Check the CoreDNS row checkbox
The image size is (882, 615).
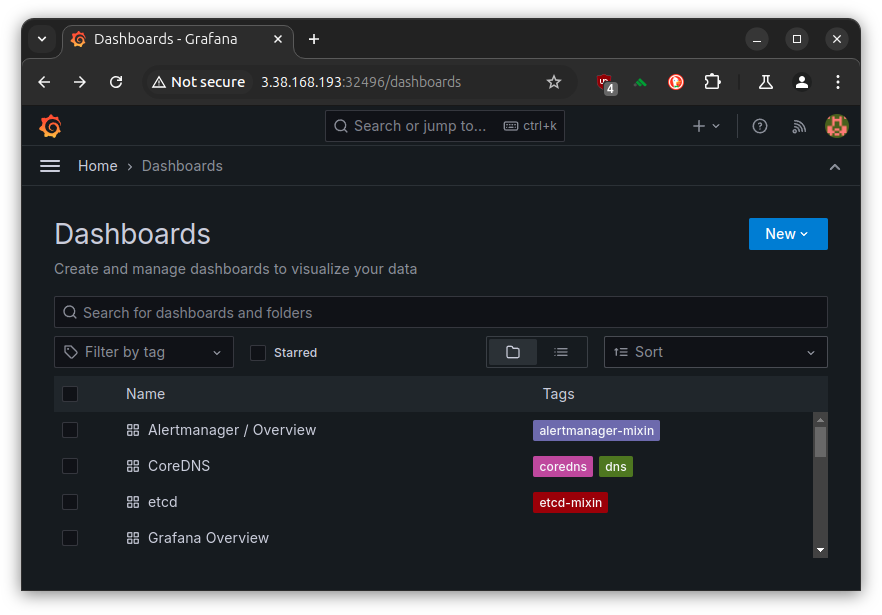click(x=70, y=466)
